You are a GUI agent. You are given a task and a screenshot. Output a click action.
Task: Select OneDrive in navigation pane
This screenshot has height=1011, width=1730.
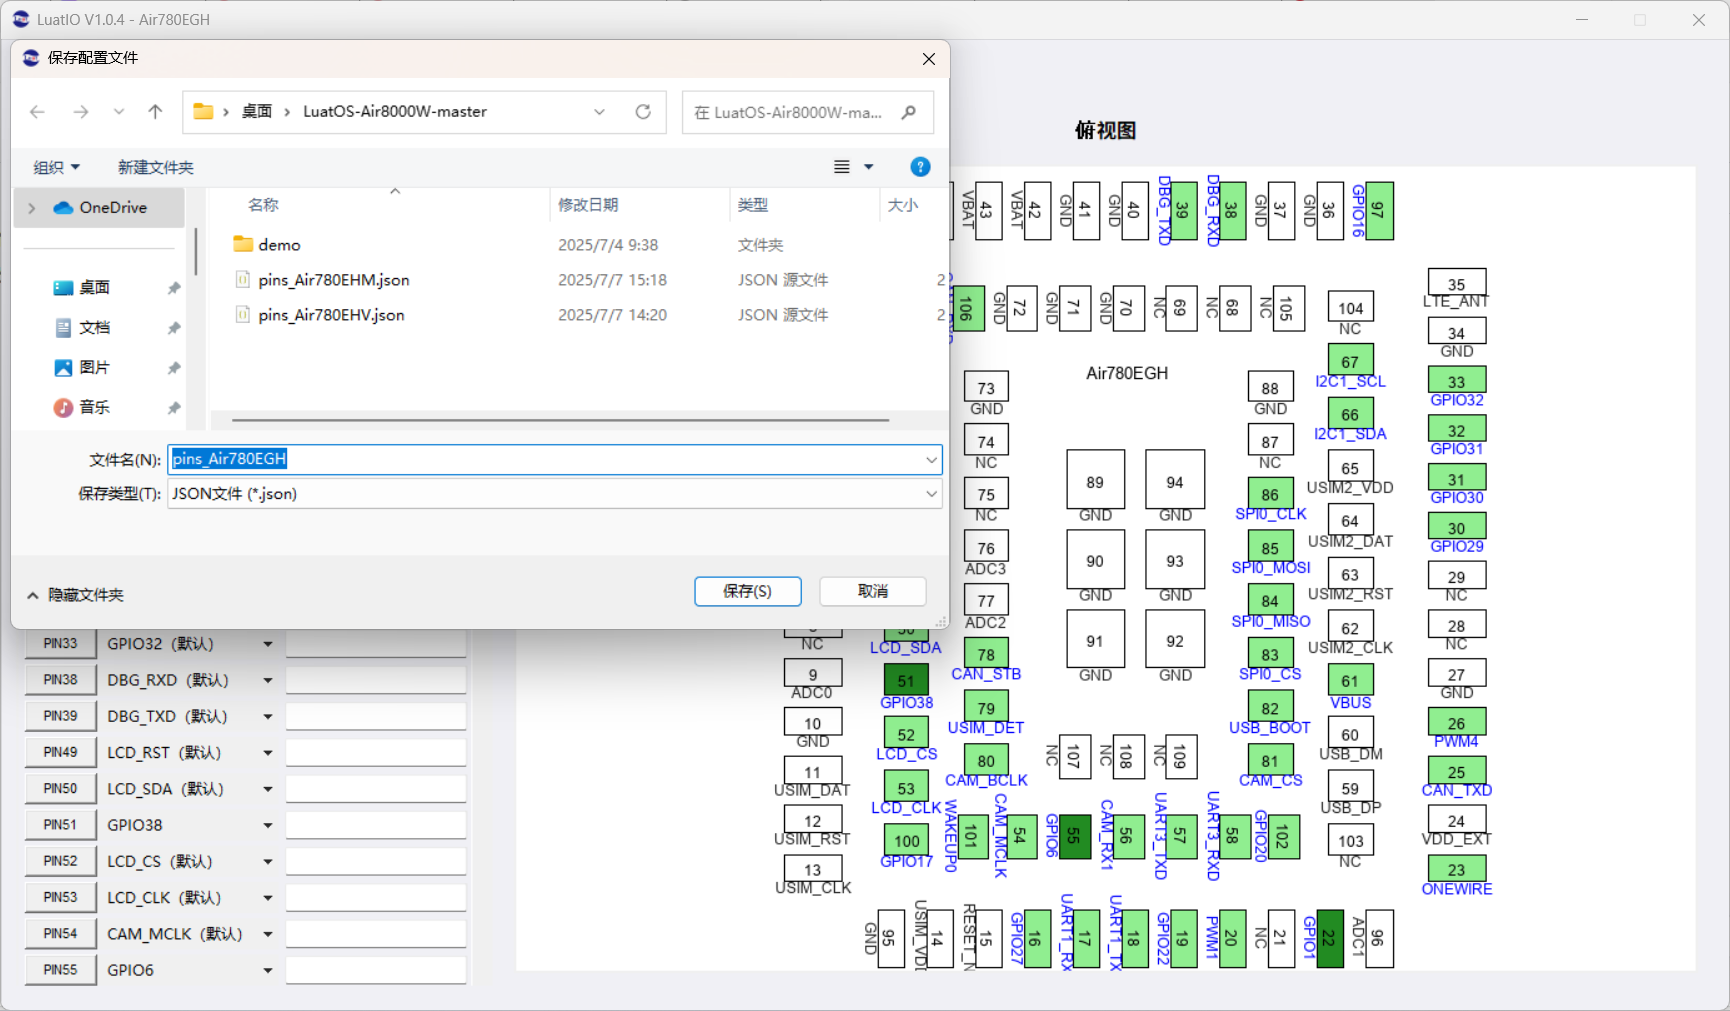tap(100, 208)
